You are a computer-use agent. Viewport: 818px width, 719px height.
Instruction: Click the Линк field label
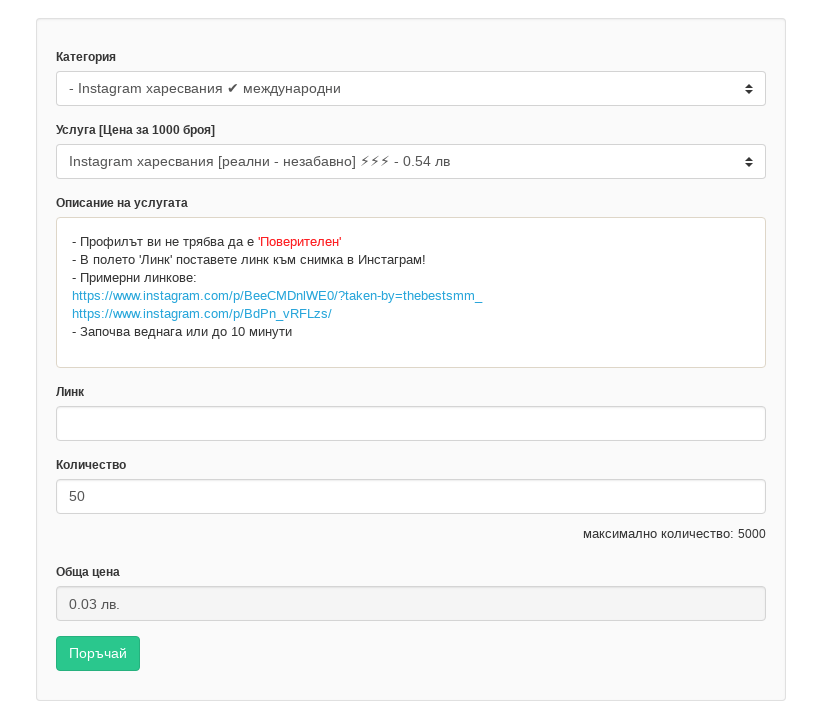(x=70, y=392)
